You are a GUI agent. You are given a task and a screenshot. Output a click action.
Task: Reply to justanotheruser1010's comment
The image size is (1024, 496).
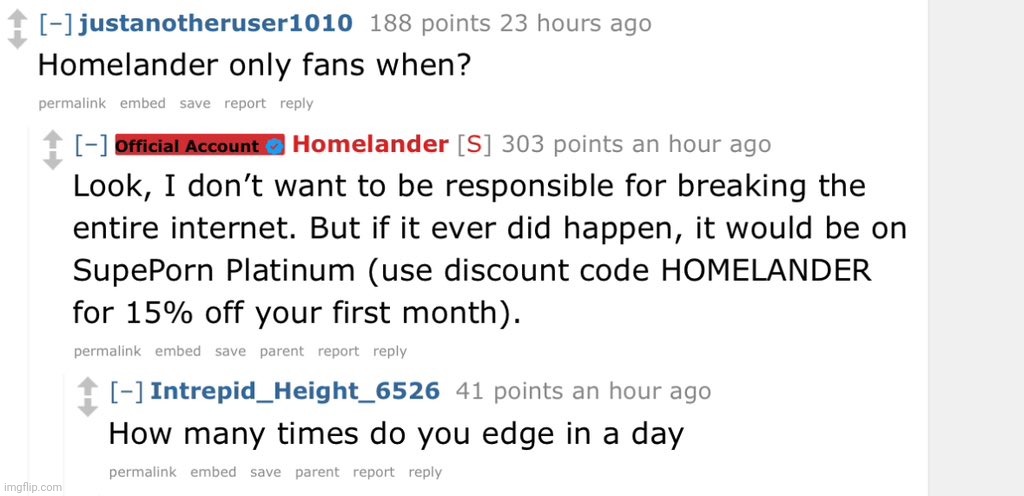pyautogui.click(x=296, y=103)
